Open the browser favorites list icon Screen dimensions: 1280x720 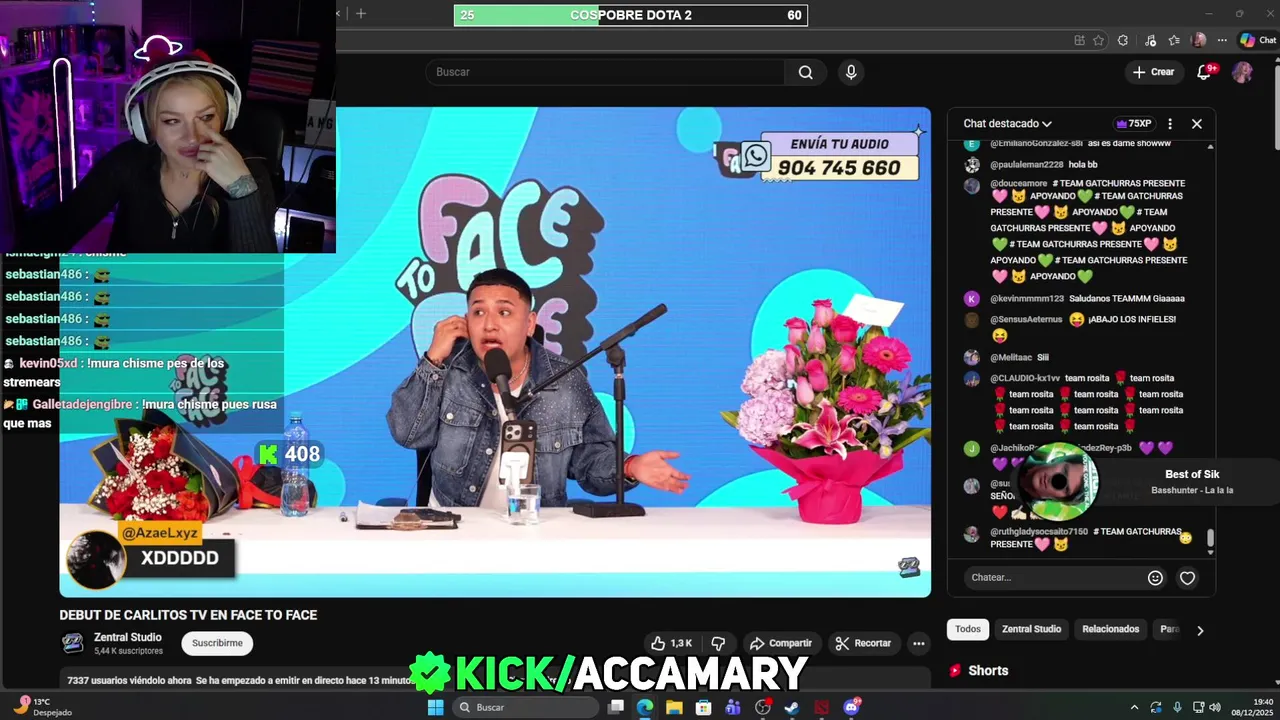tap(1174, 40)
